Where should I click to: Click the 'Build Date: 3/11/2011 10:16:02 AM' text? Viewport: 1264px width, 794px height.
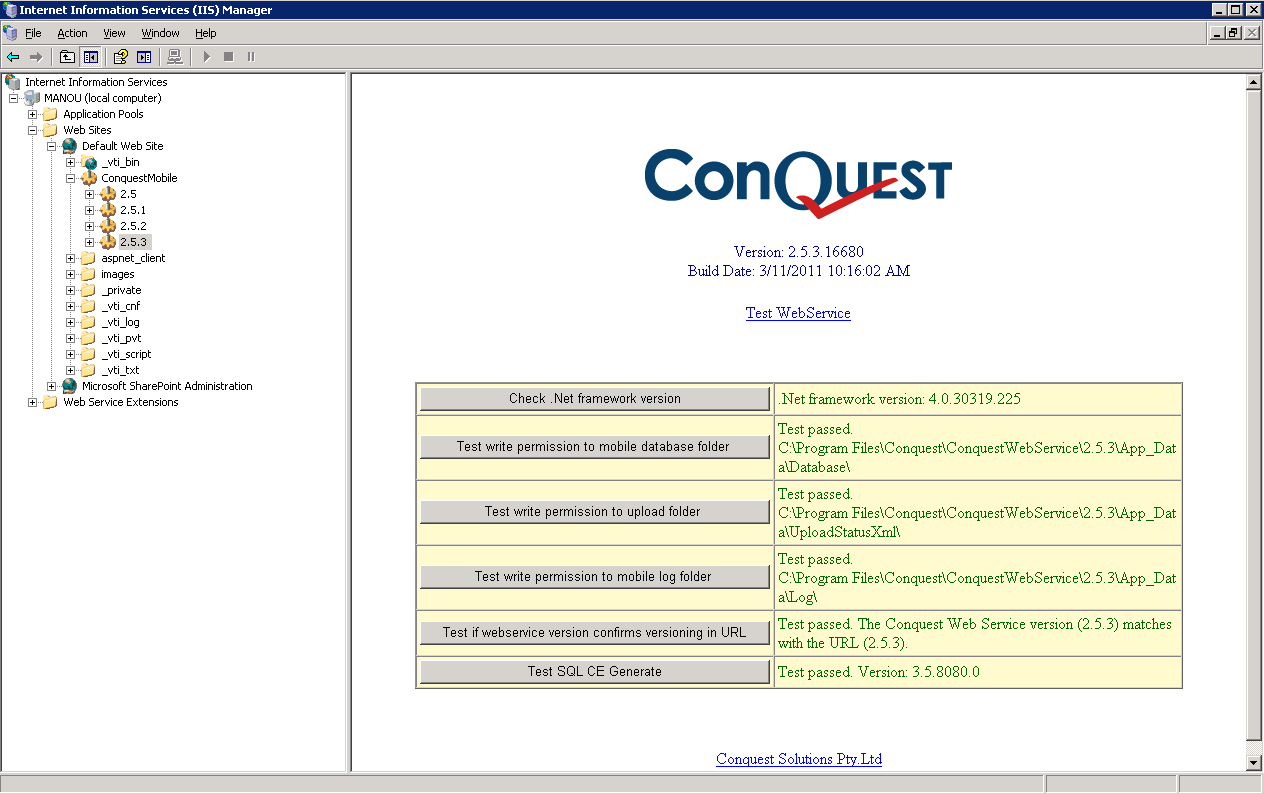tap(799, 271)
